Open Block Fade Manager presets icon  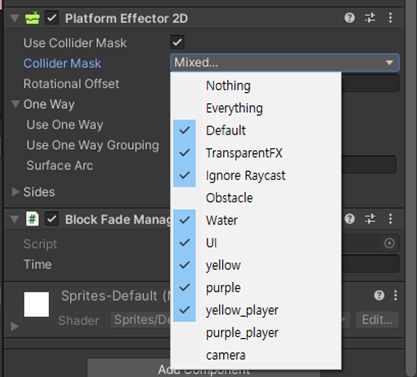(x=370, y=219)
